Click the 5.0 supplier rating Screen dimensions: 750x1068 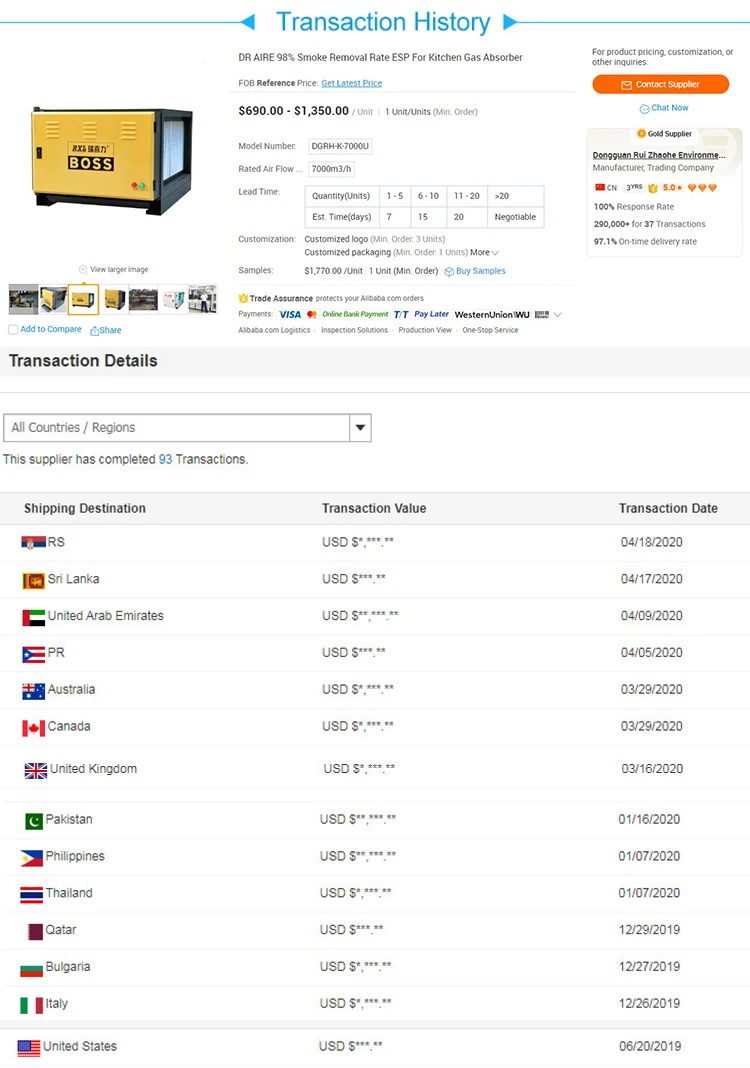click(672, 188)
